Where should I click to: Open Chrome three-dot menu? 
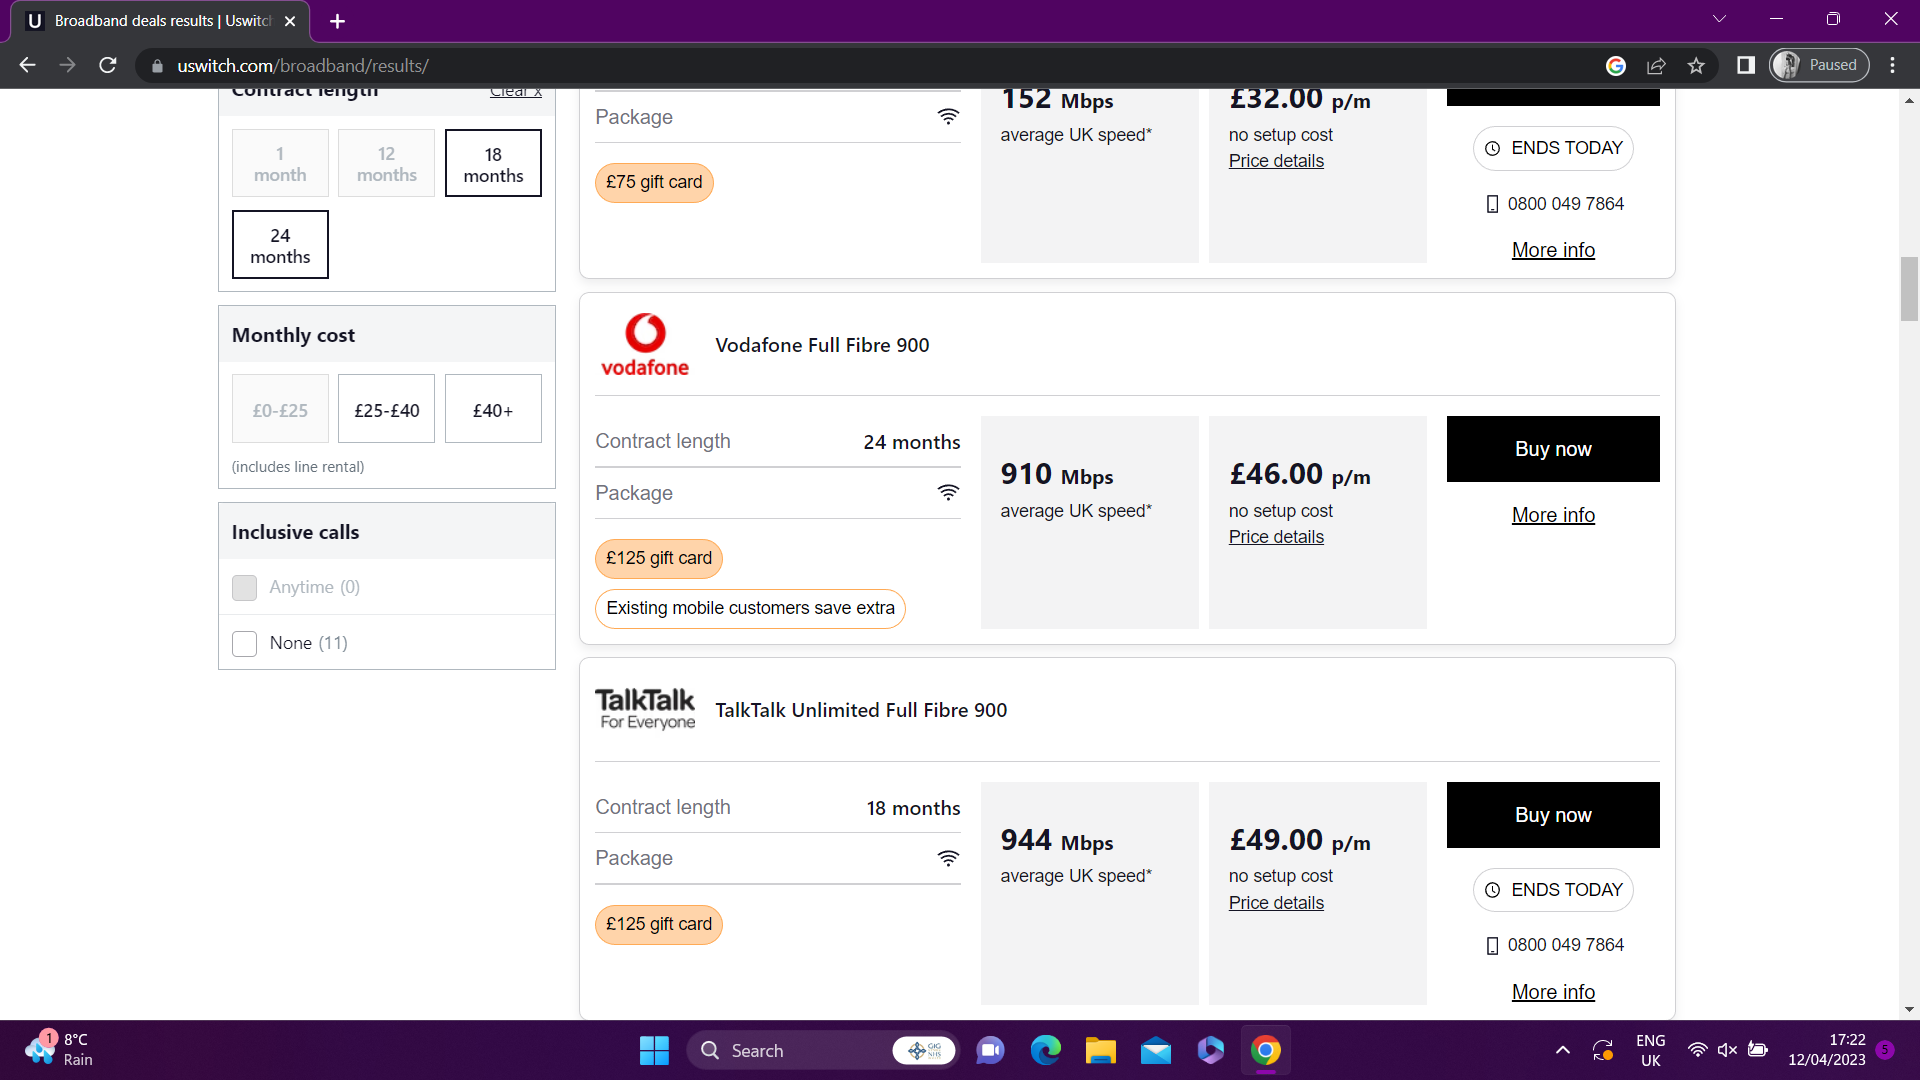pos(1892,66)
